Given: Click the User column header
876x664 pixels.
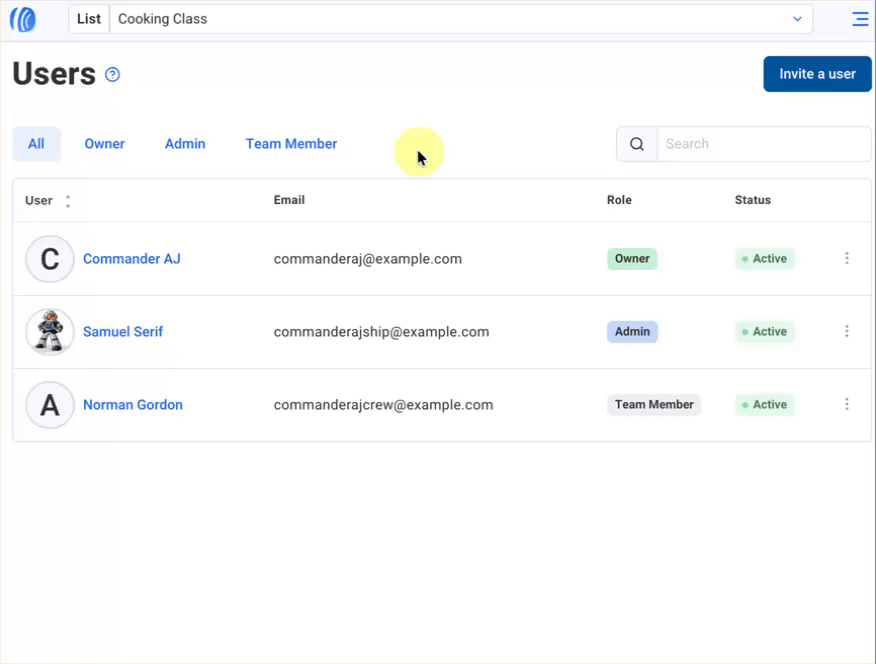Looking at the screenshot, I should click(39, 200).
